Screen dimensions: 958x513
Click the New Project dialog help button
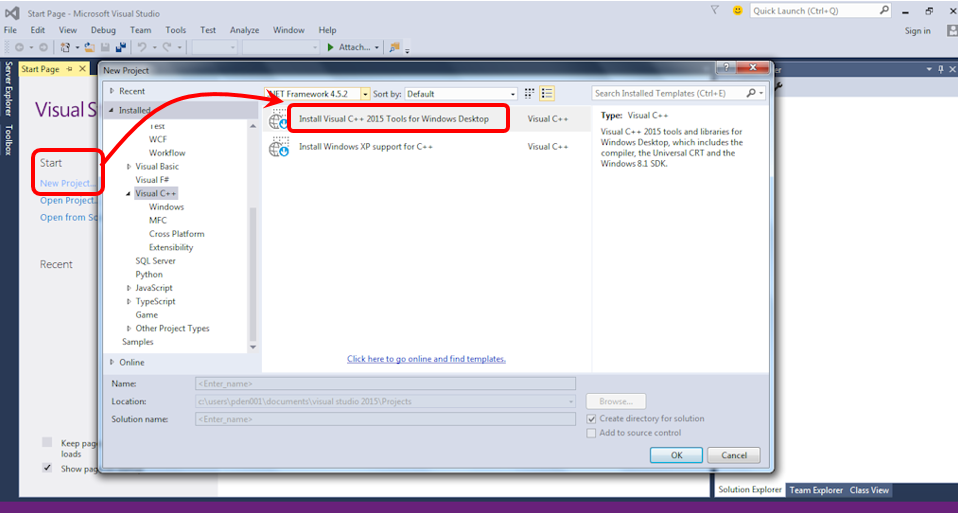[x=726, y=67]
